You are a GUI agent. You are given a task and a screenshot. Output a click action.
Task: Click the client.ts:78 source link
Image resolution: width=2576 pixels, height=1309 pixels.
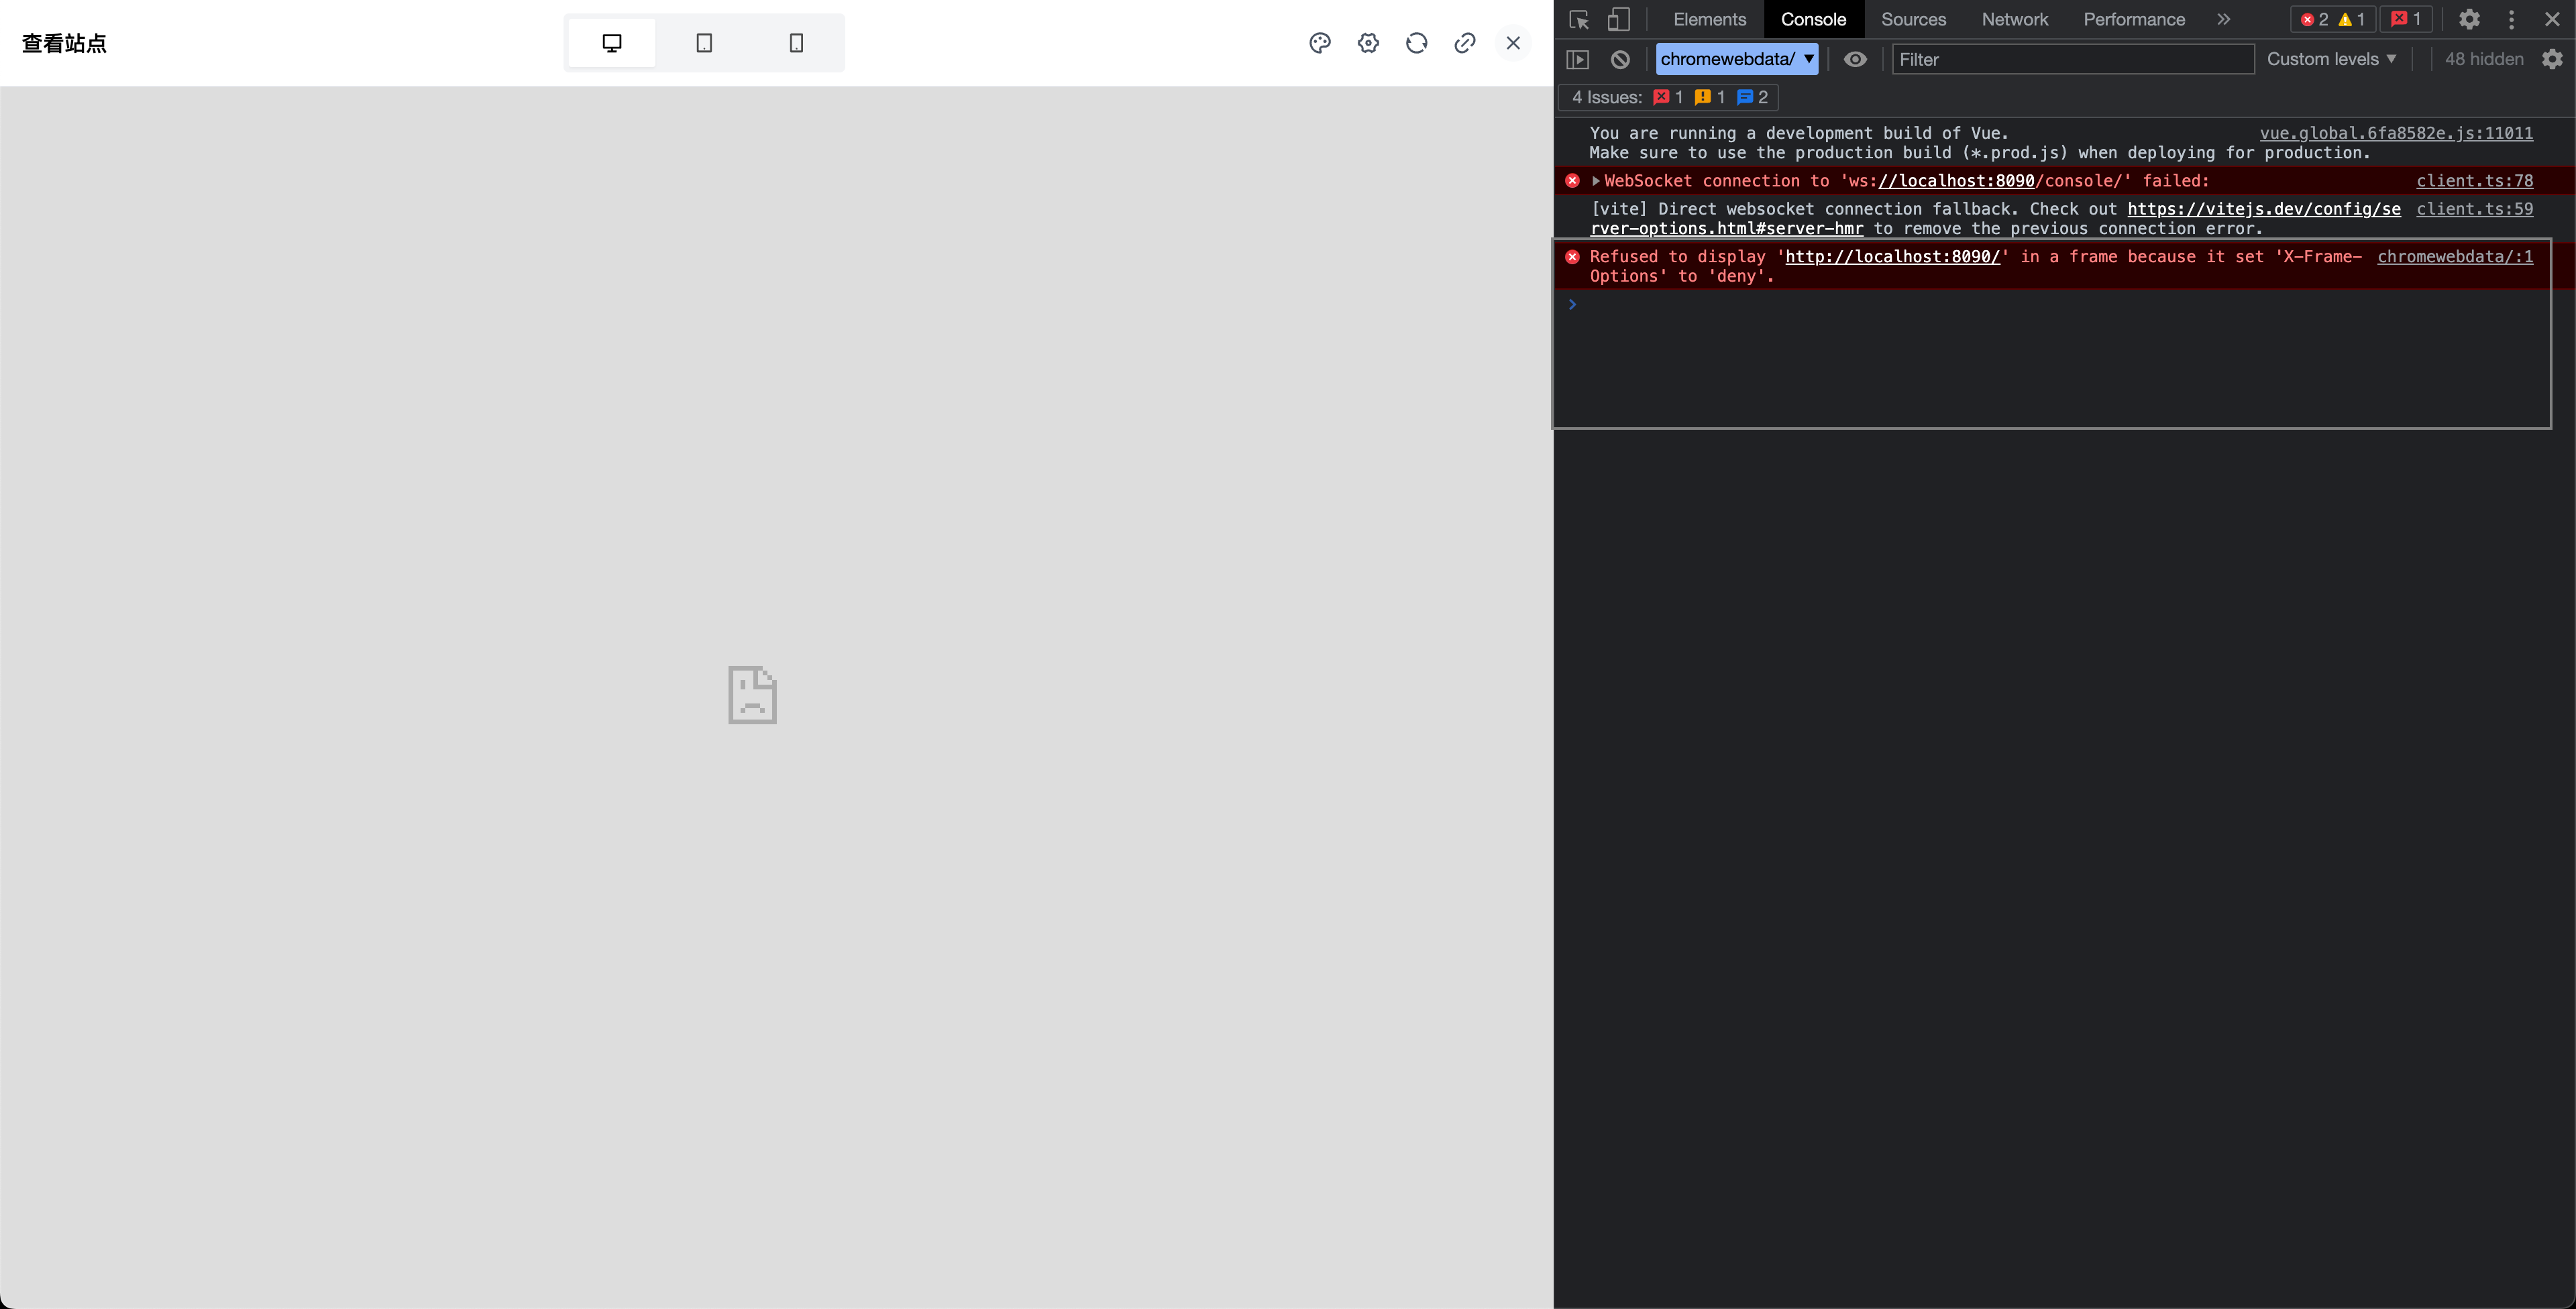click(2475, 181)
